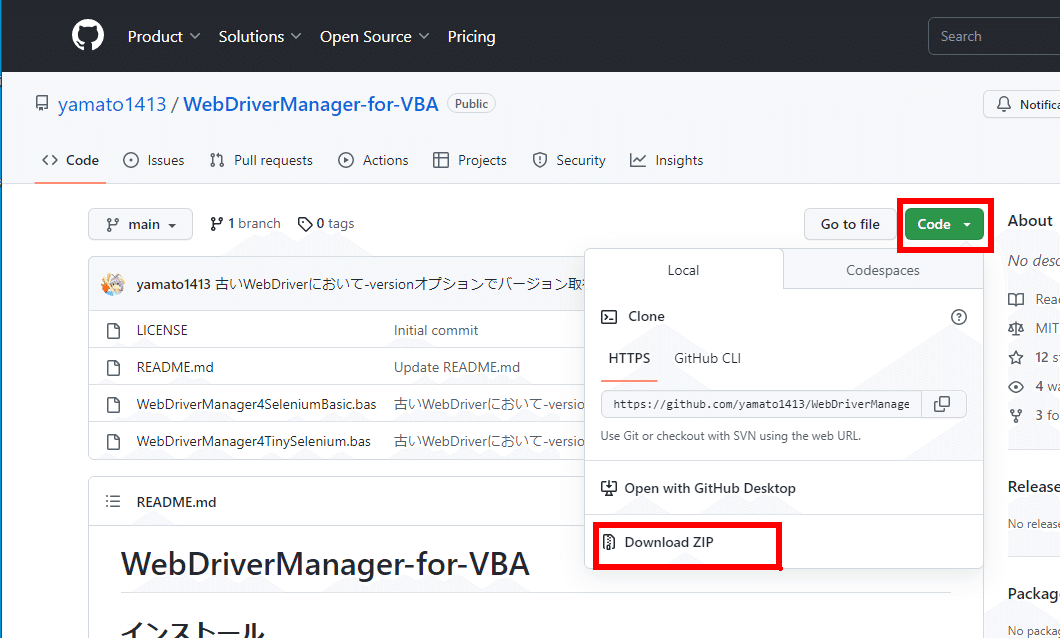This screenshot has height=638, width=1060.
Task: Open WebDriverManager4SeleniumBasic.bas file
Action: point(256,404)
